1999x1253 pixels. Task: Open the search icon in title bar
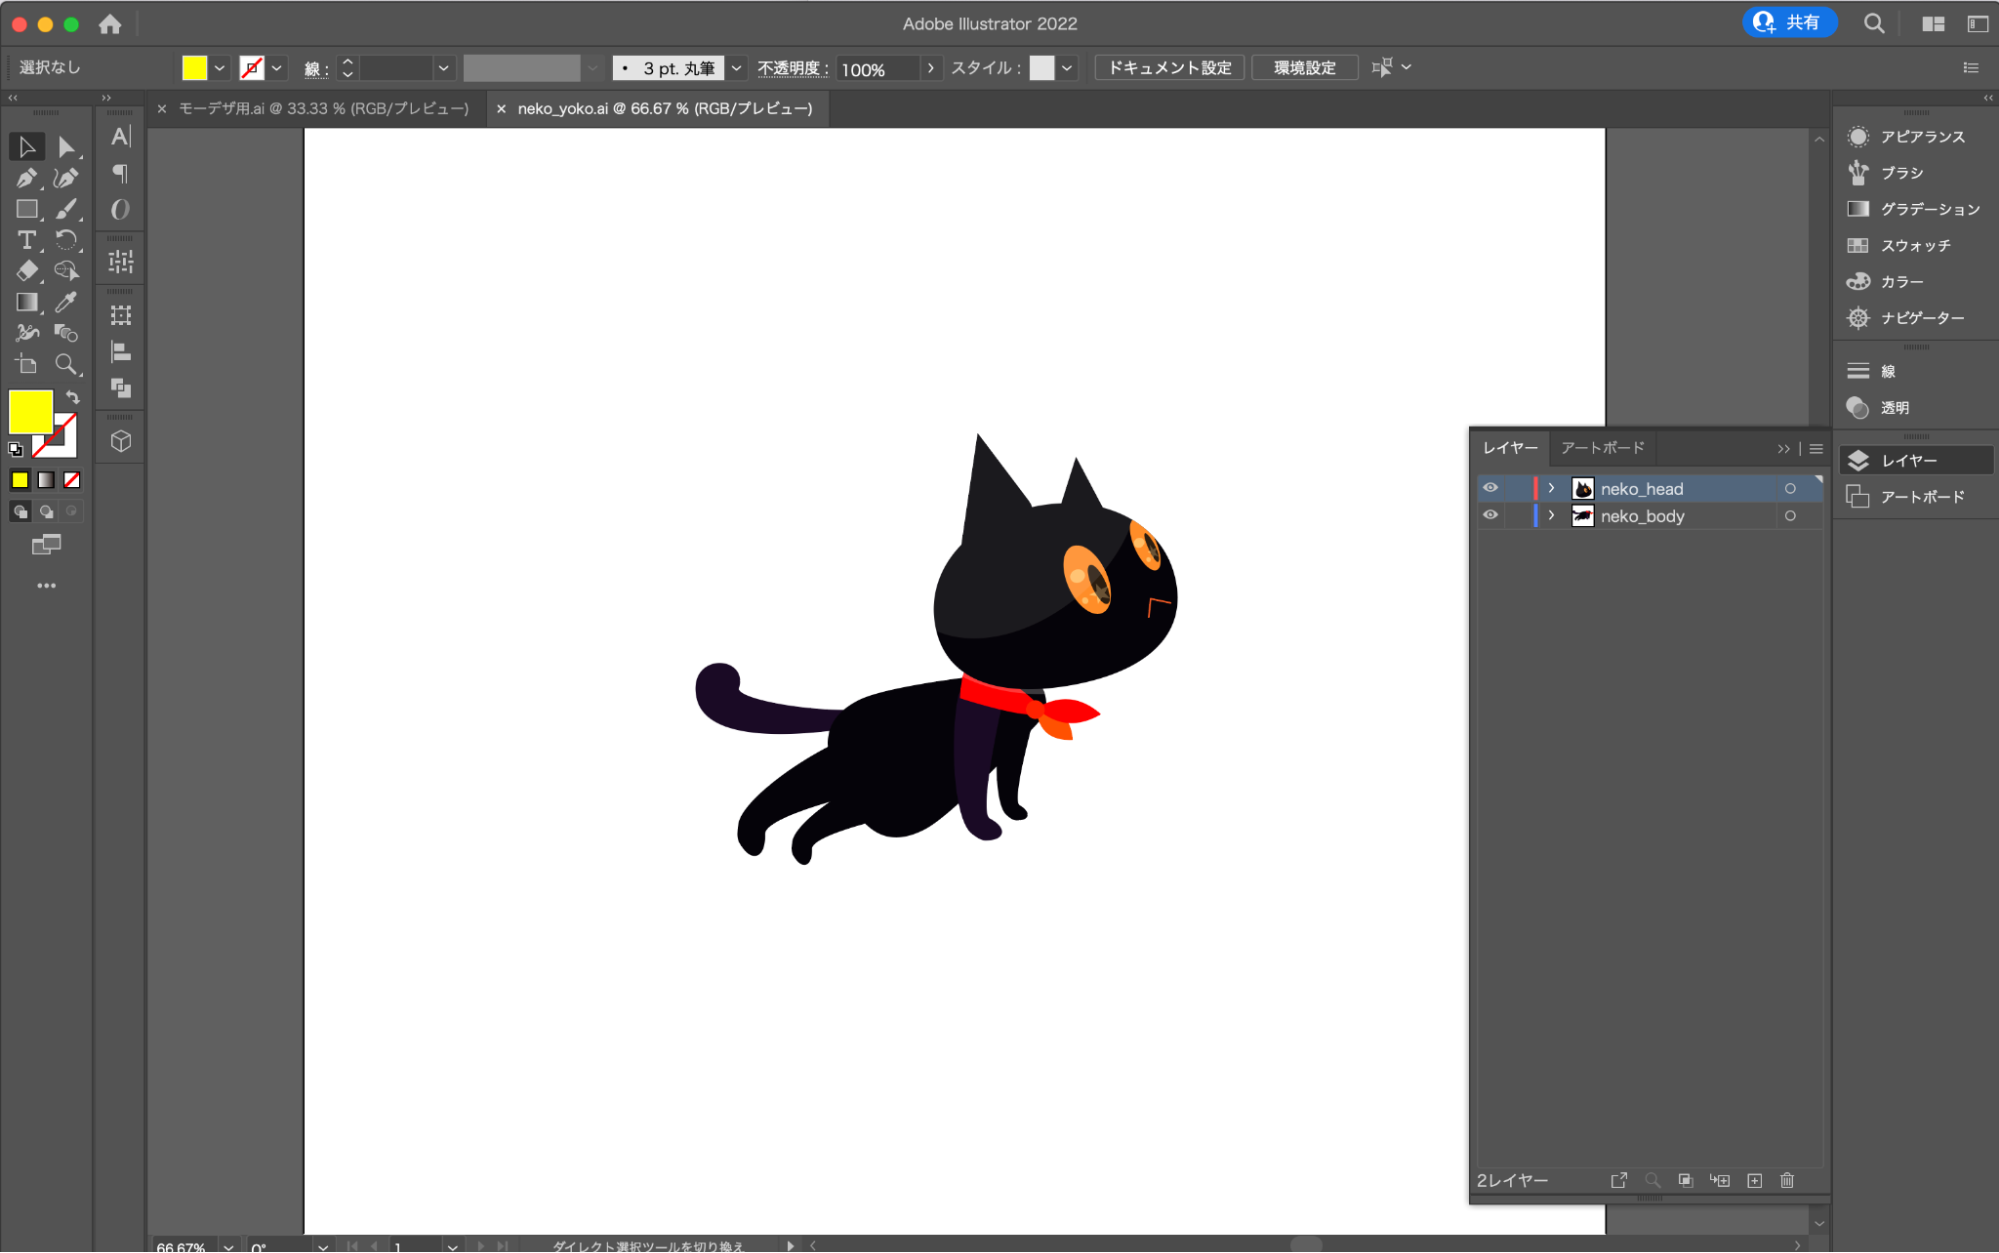[1874, 23]
